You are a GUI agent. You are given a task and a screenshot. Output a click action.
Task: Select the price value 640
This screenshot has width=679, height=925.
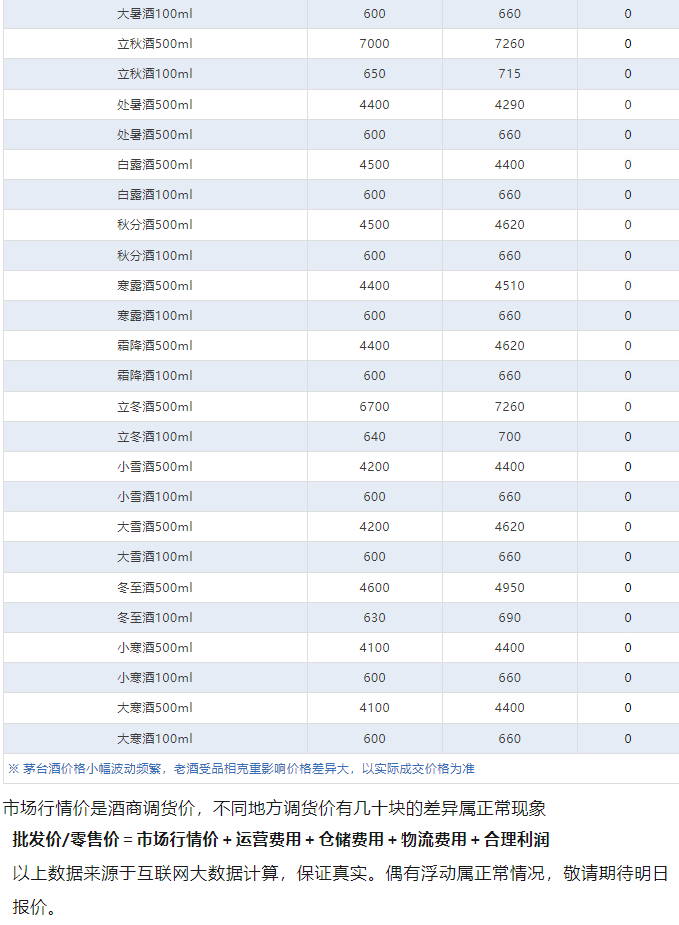coord(374,437)
